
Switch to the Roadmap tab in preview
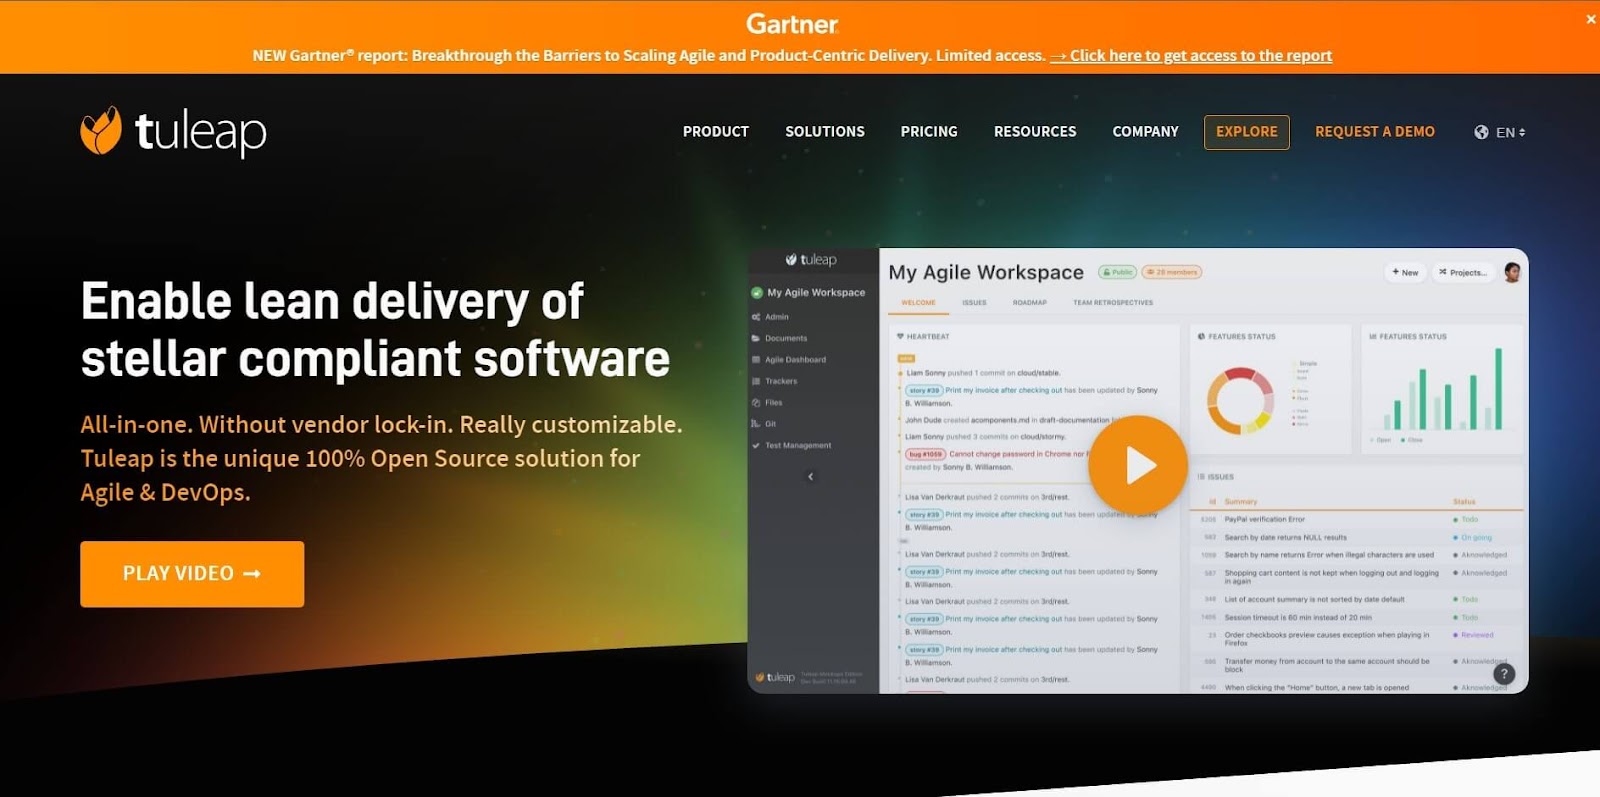click(x=1030, y=303)
